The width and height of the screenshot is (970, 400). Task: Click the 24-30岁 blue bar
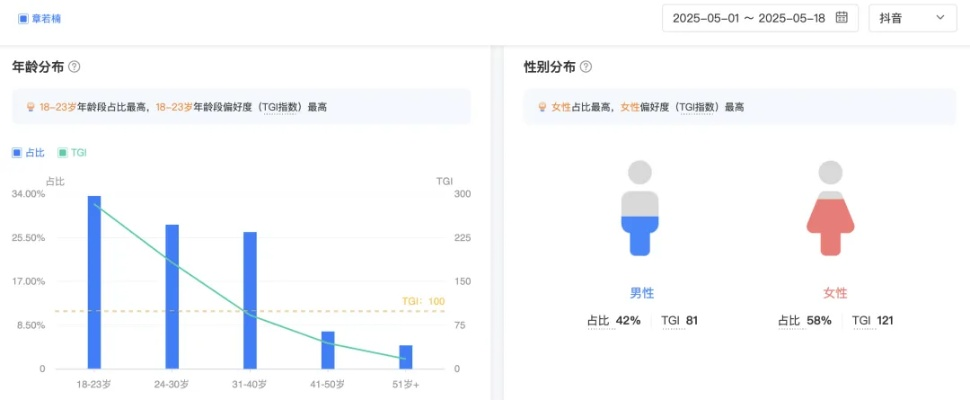(172, 297)
